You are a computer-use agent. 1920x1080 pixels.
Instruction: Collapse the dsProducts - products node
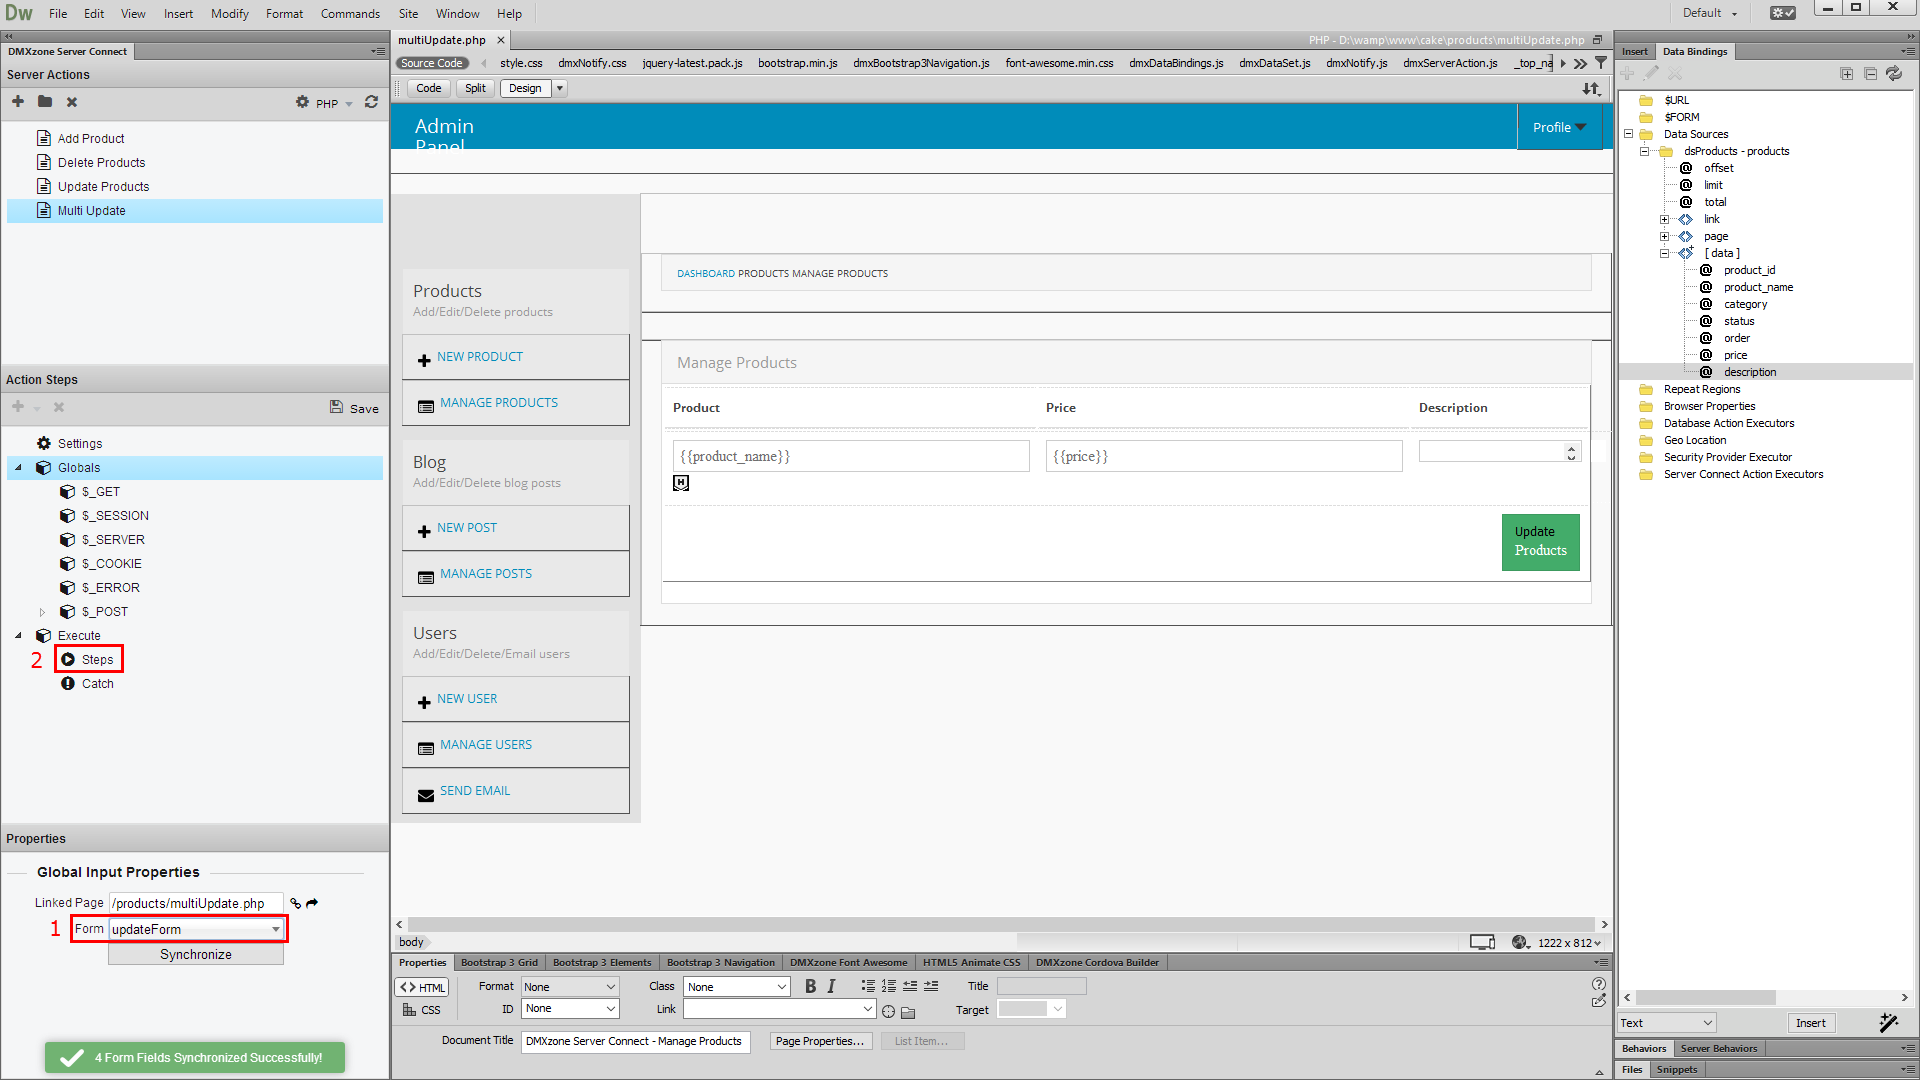1645,151
